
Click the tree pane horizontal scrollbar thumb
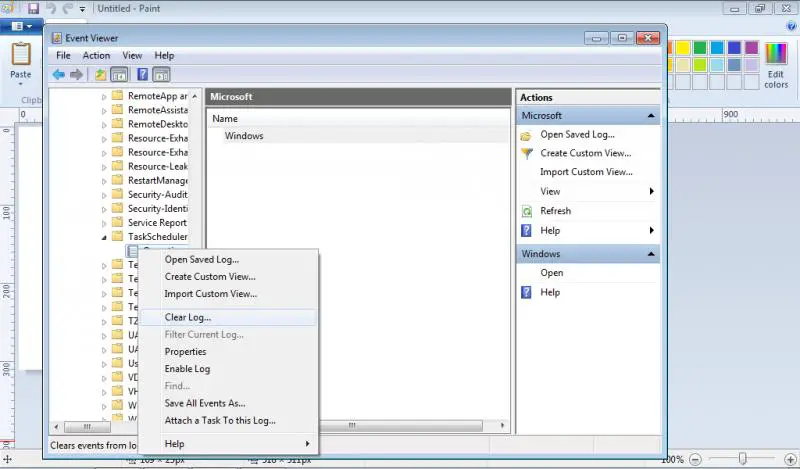(88, 426)
